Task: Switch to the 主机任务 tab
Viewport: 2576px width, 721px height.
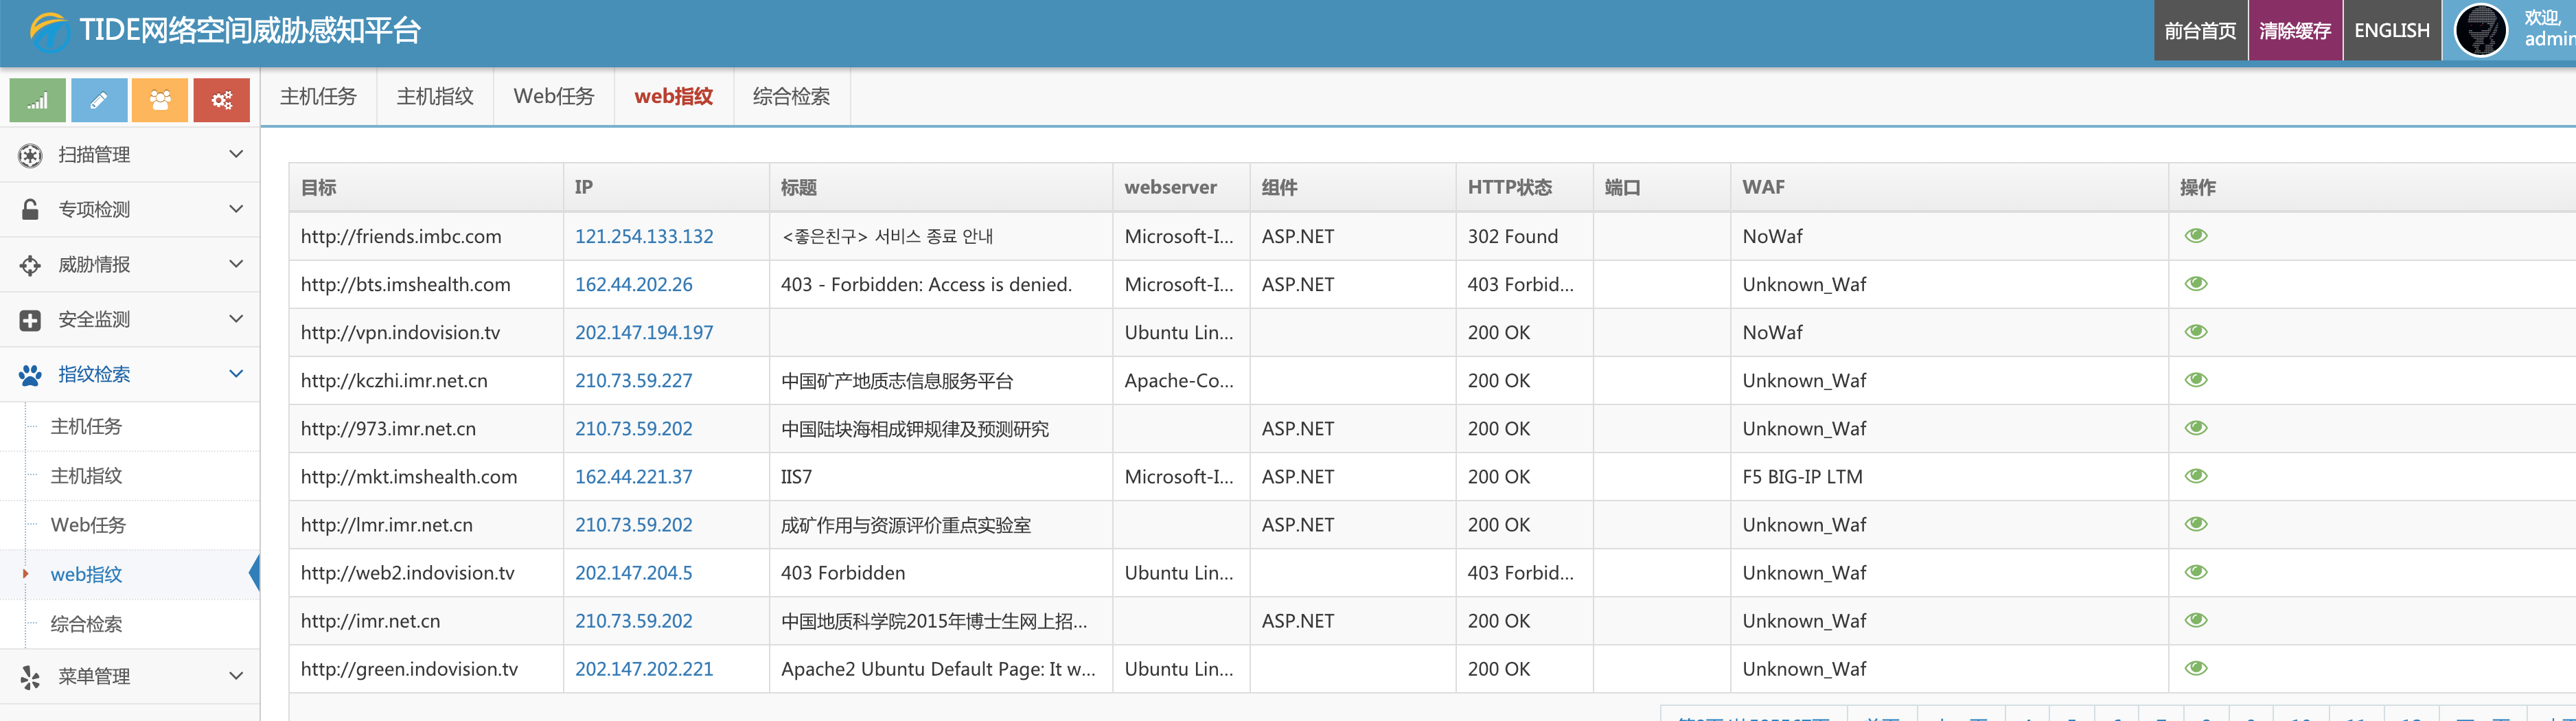Action: click(318, 97)
